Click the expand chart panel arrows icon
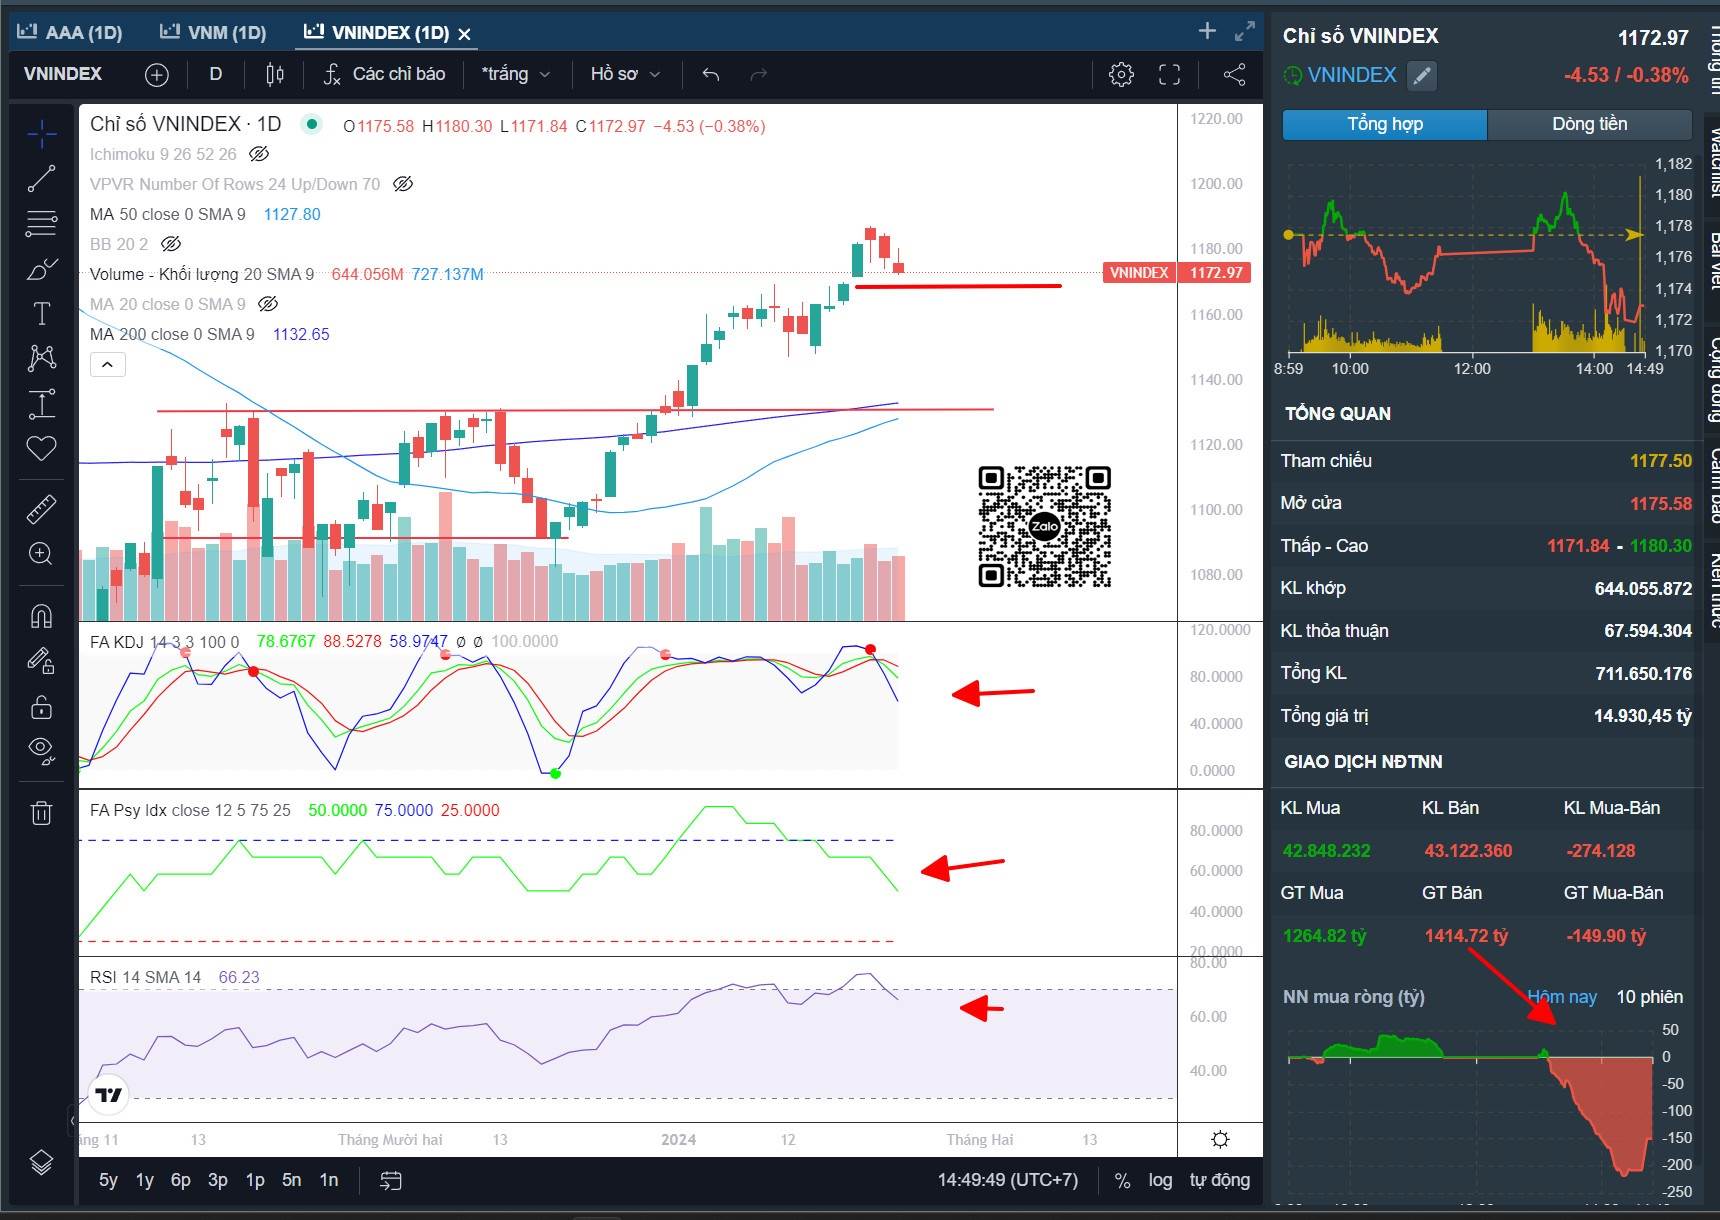The width and height of the screenshot is (1720, 1220). 1245,31
